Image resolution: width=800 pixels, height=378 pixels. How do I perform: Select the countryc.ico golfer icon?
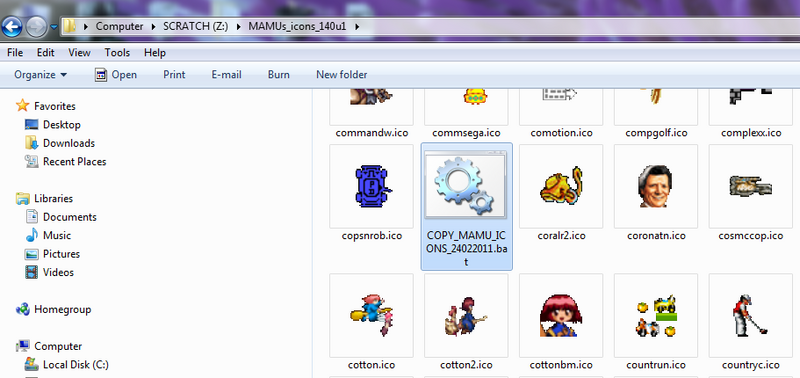pyautogui.click(x=751, y=315)
